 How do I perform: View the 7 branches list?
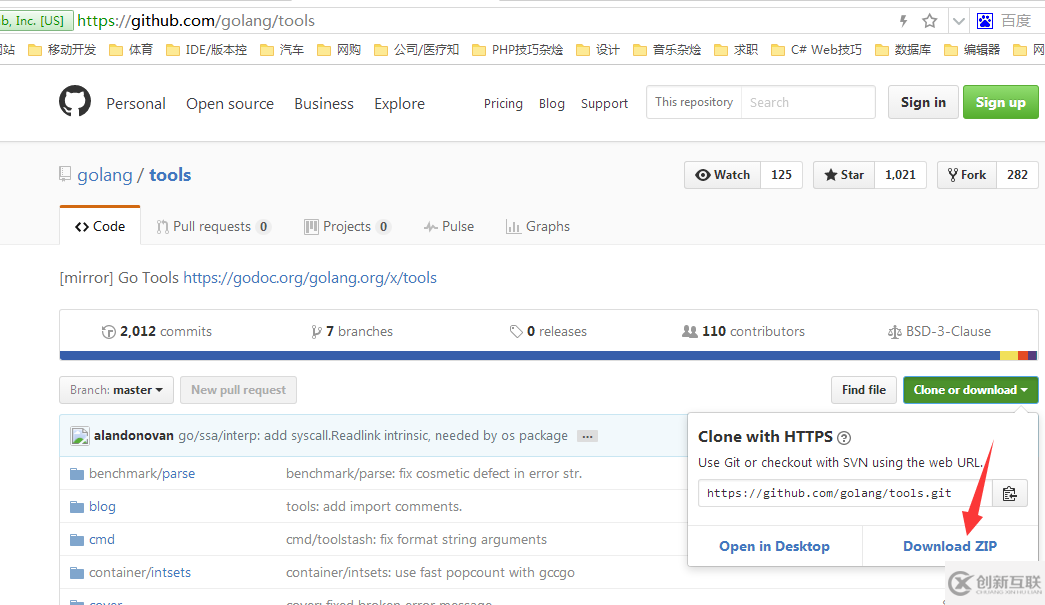click(x=352, y=331)
